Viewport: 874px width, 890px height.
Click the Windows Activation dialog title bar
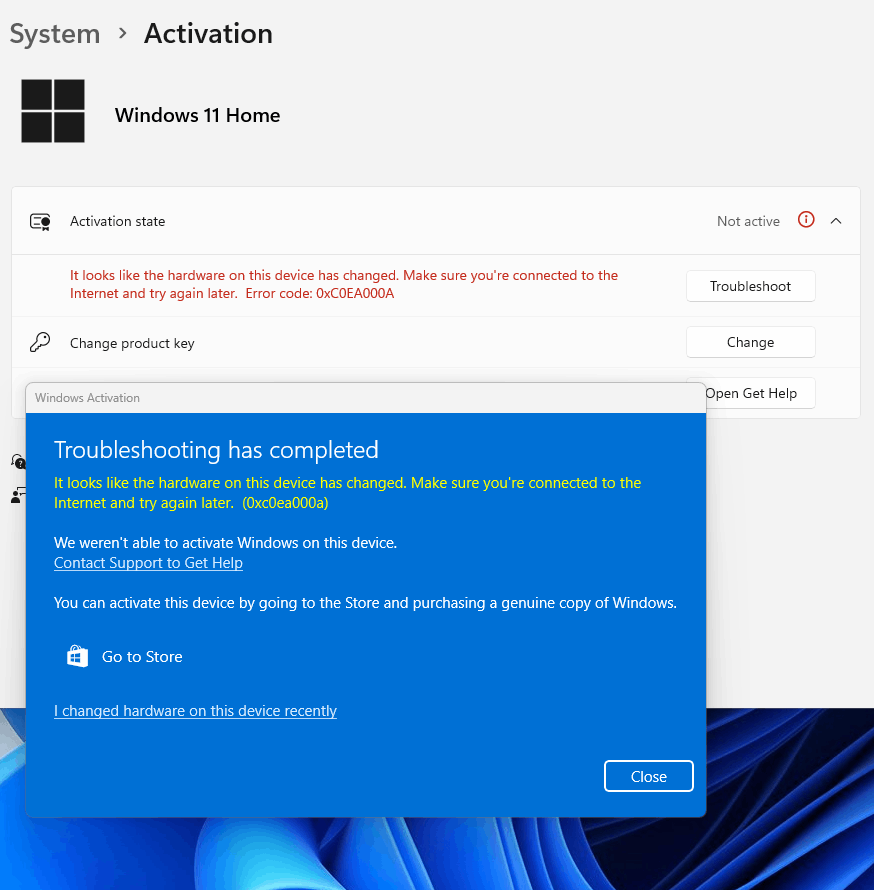click(x=365, y=398)
